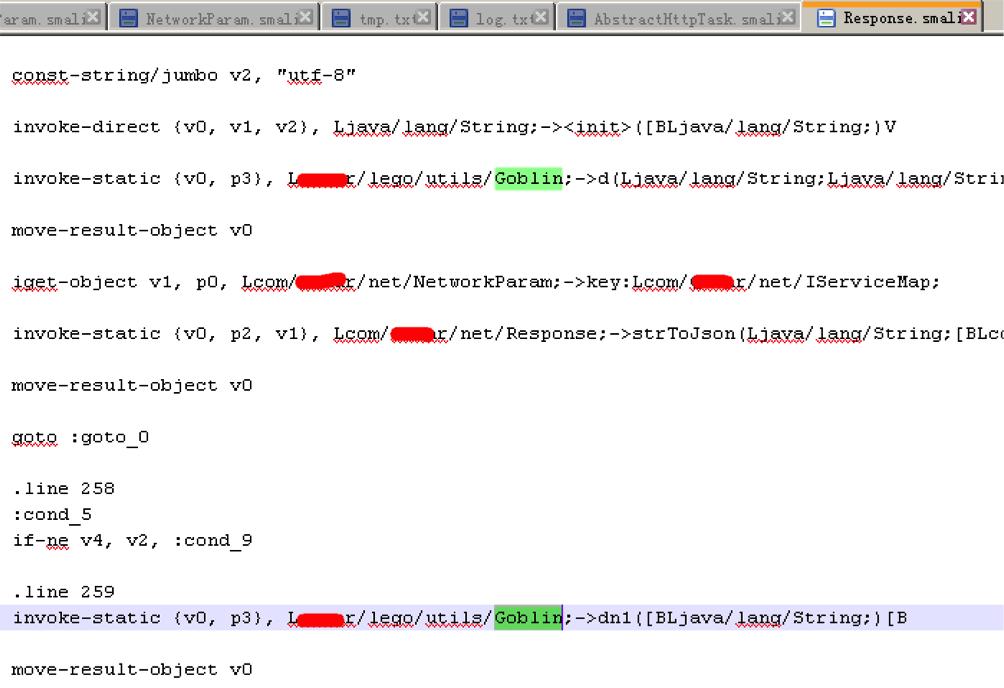Click the disk icon on log.txt tab
The image size is (1004, 688).
[x=459, y=18]
